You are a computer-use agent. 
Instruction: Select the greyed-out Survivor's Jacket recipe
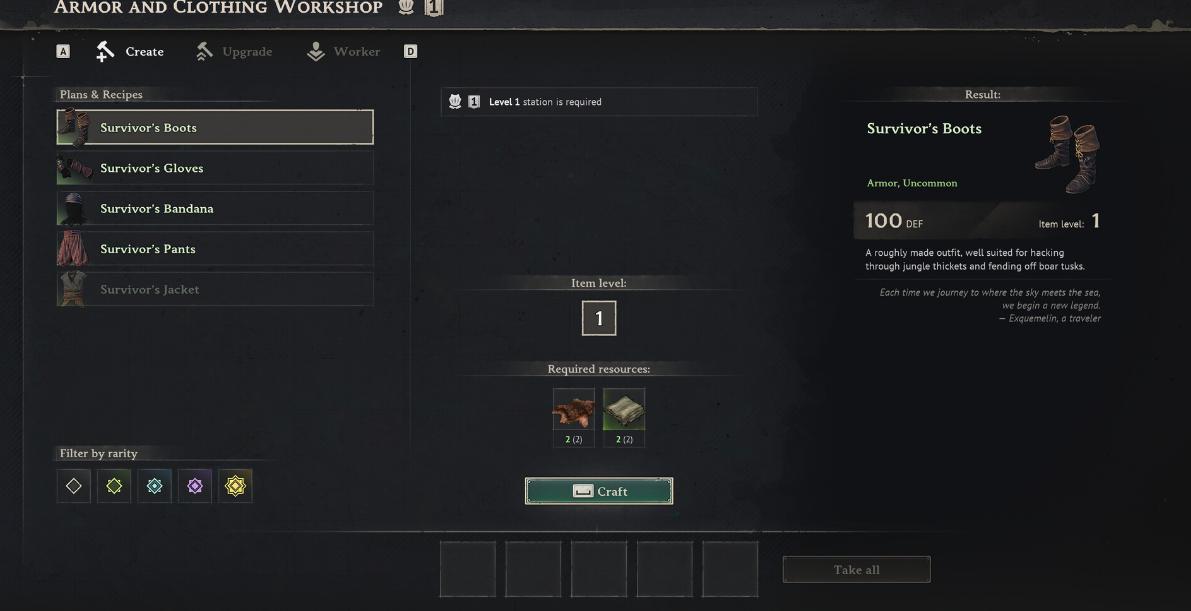[x=215, y=290]
